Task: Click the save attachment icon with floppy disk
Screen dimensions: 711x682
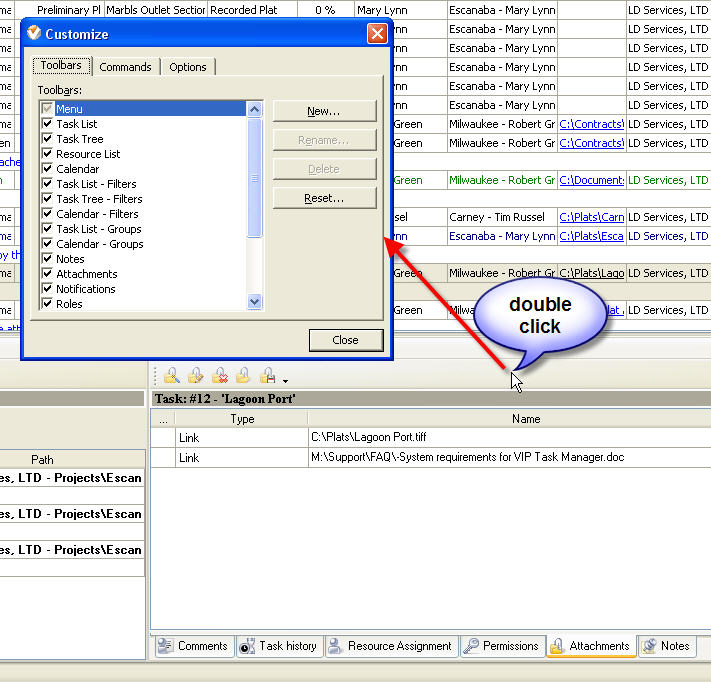Action: pos(267,376)
